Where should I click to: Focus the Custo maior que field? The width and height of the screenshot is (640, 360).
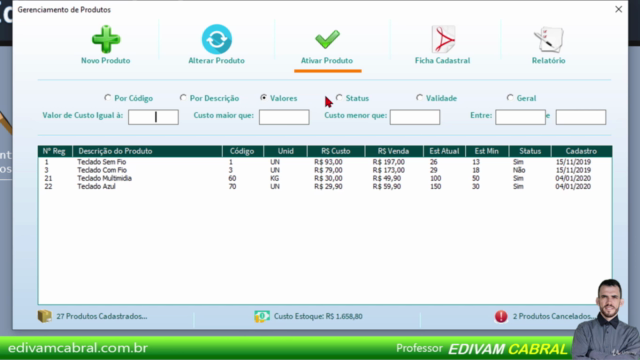[284, 117]
